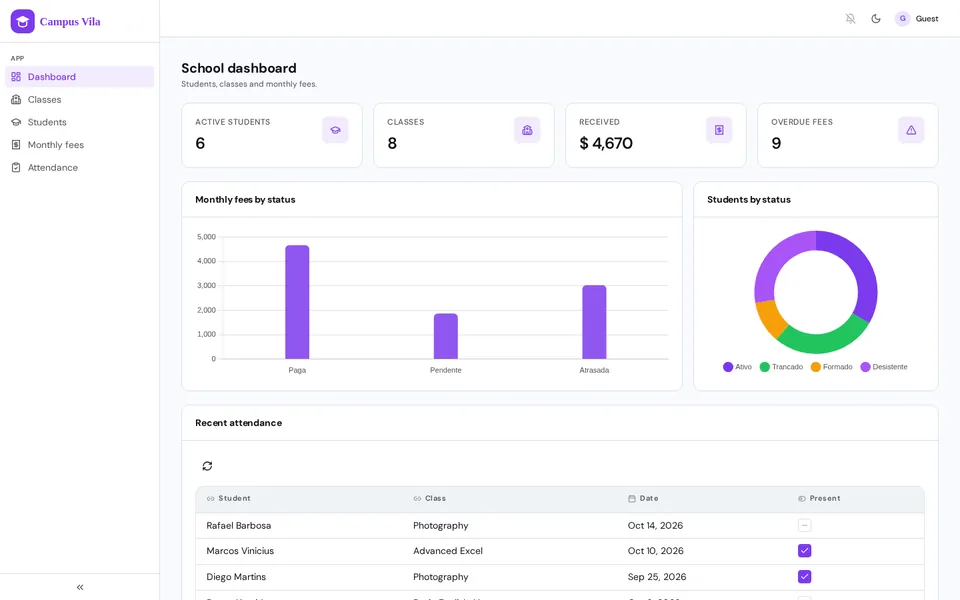The image size is (960, 600).
Task: Click the Class column link icon
Action: 418,498
